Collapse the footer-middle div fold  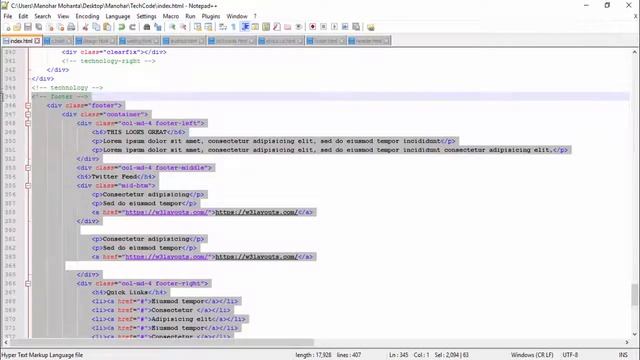click(x=28, y=168)
